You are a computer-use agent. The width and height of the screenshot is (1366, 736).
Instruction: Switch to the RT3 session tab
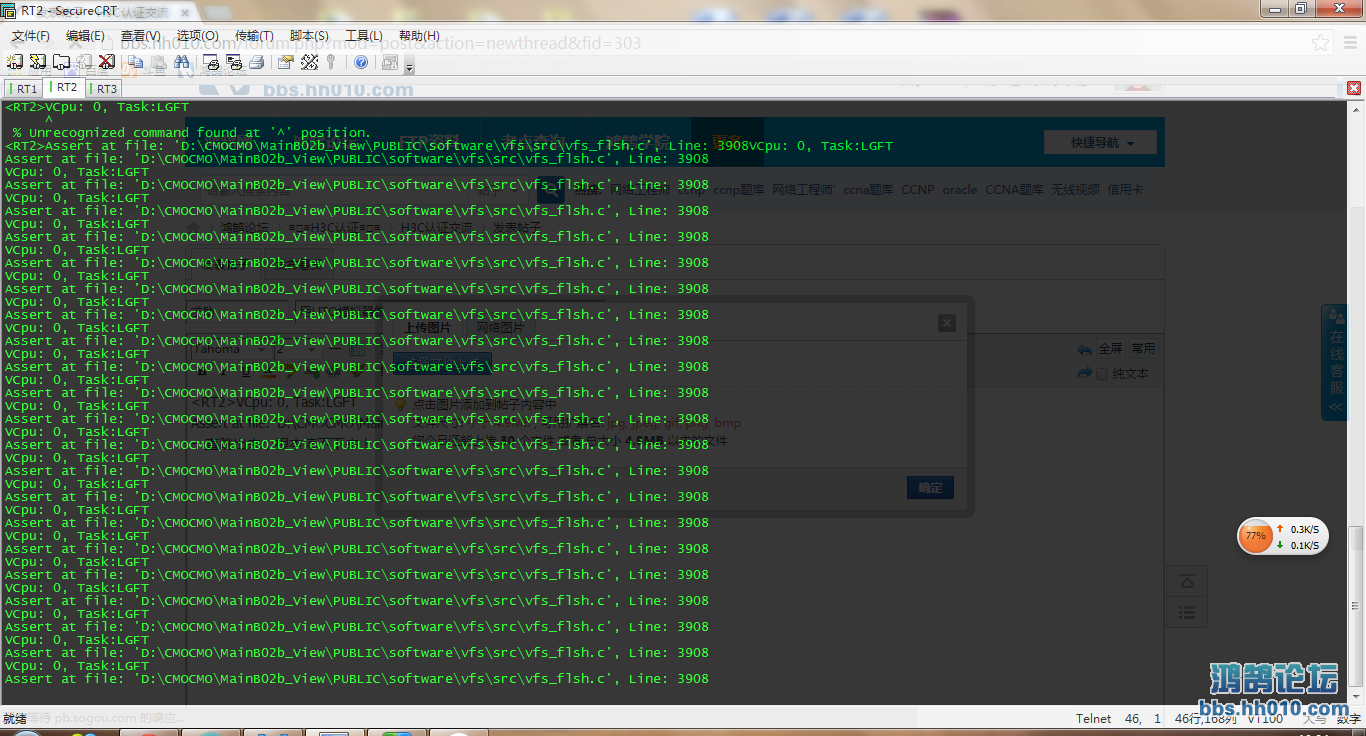(x=104, y=89)
